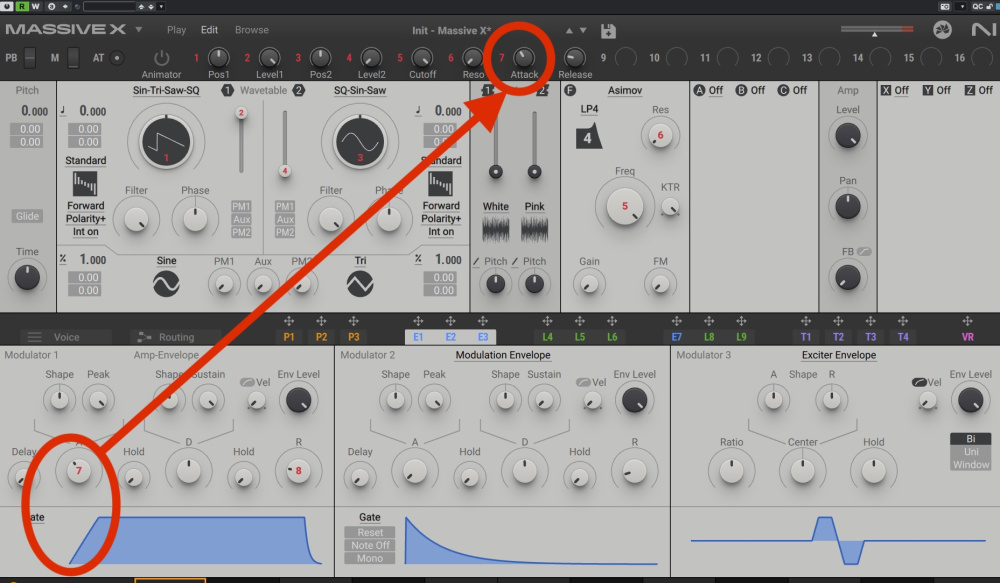
Task: Click the LP4 filter mode icon
Action: pos(588,137)
